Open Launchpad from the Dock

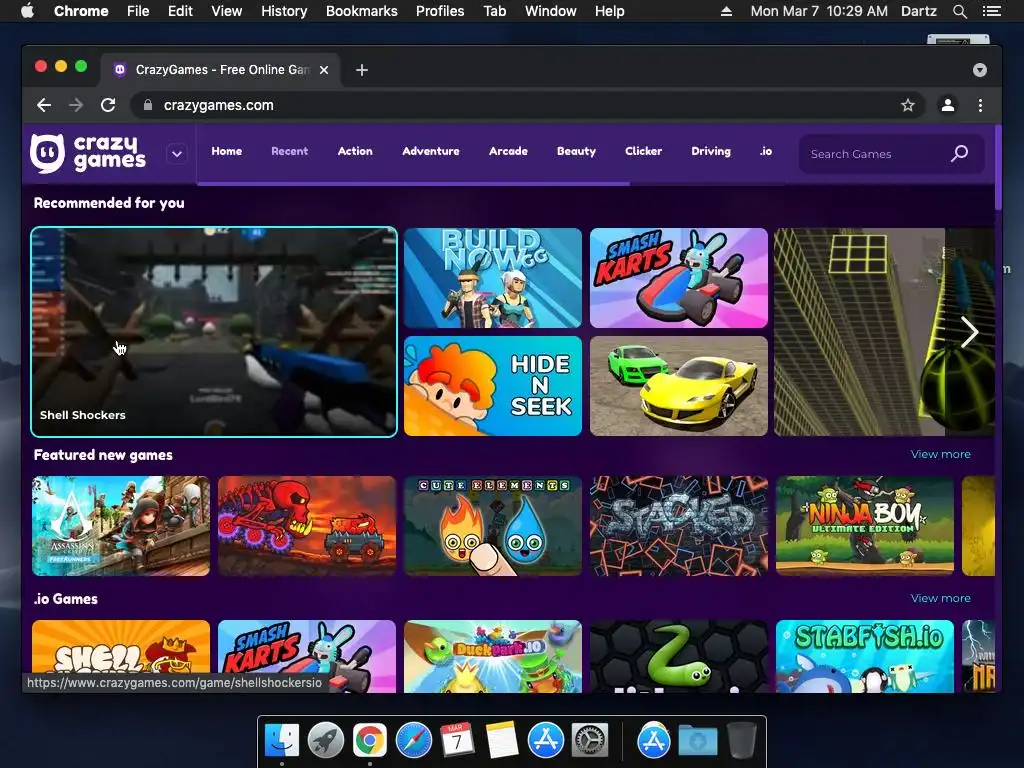[x=326, y=741]
